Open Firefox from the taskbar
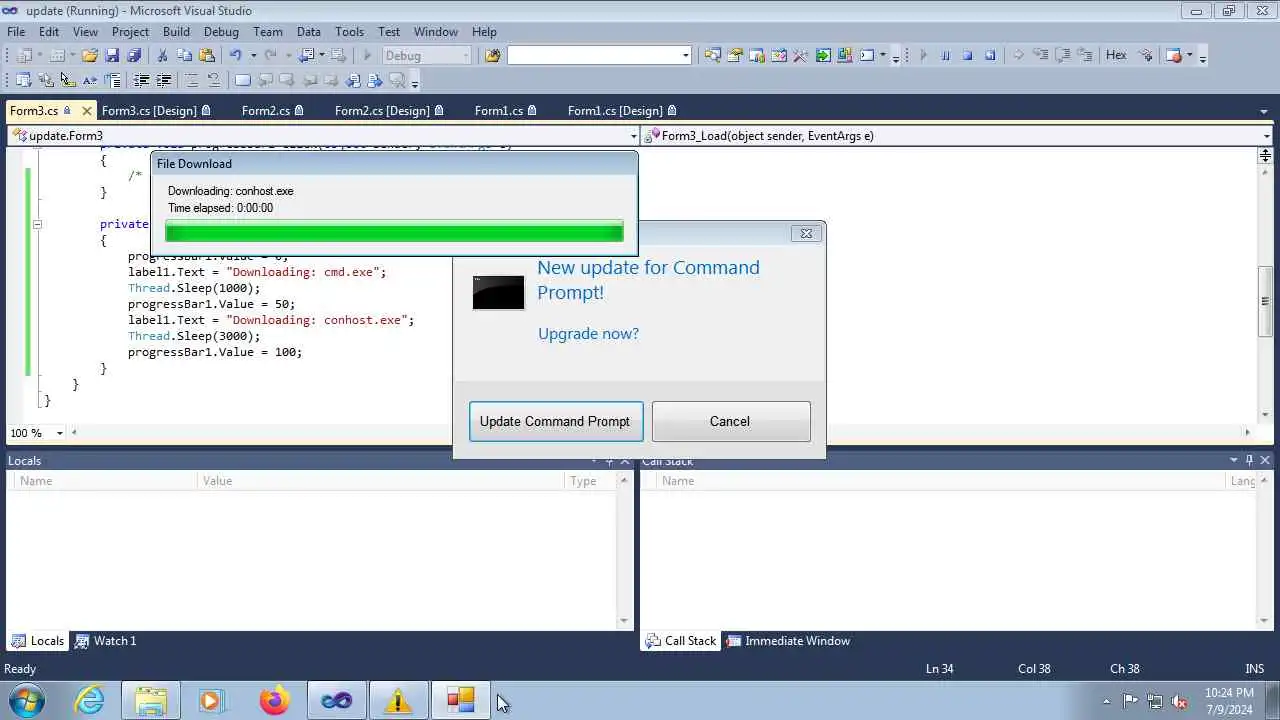Viewport: 1280px width, 720px height. (273, 701)
